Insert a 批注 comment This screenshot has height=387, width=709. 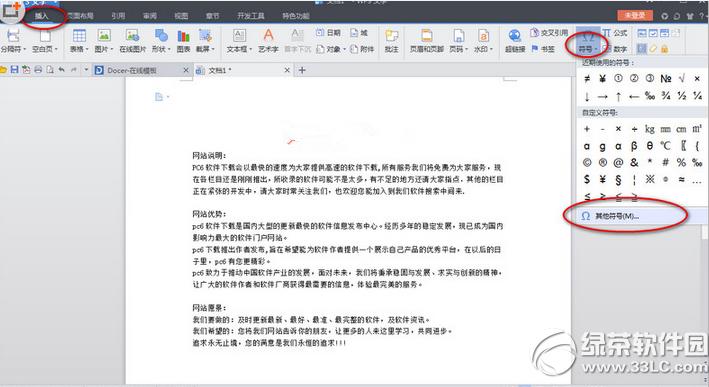tap(391, 40)
